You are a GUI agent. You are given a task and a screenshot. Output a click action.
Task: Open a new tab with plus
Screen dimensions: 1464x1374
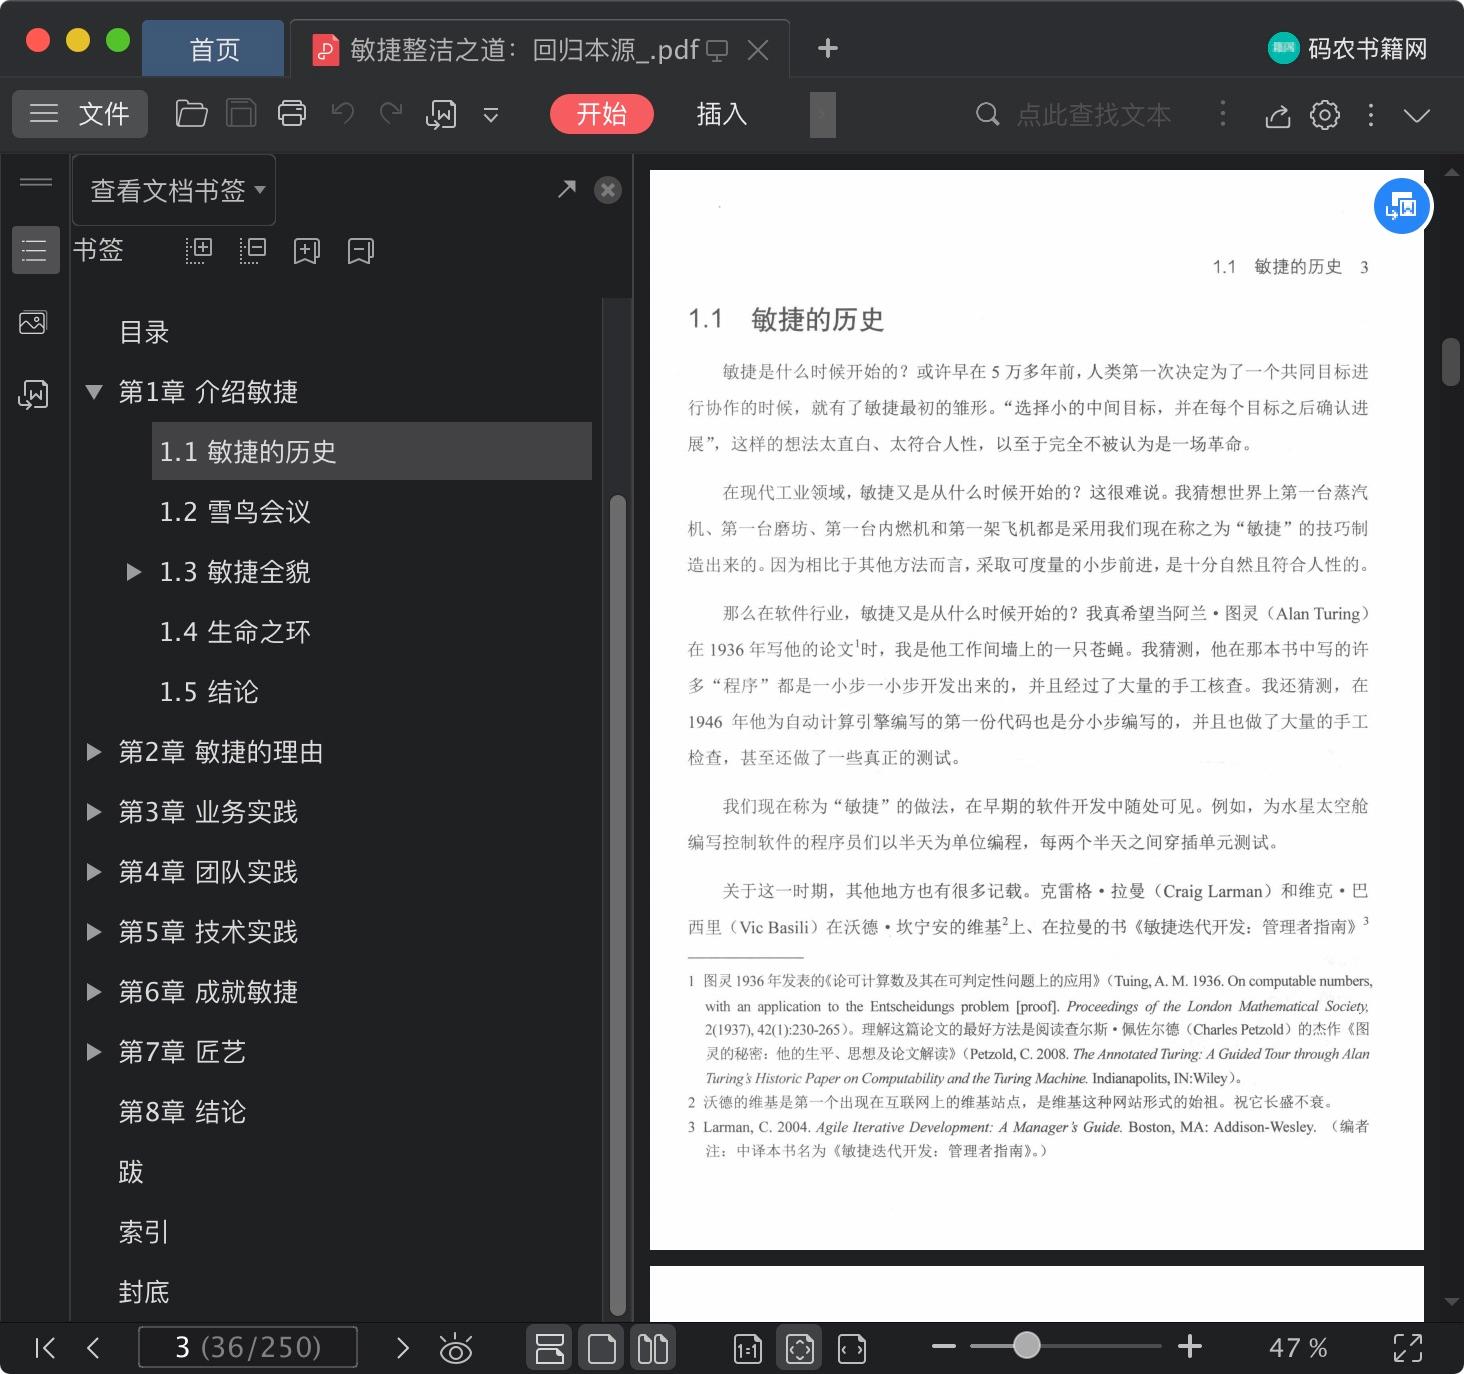pyautogui.click(x=828, y=48)
